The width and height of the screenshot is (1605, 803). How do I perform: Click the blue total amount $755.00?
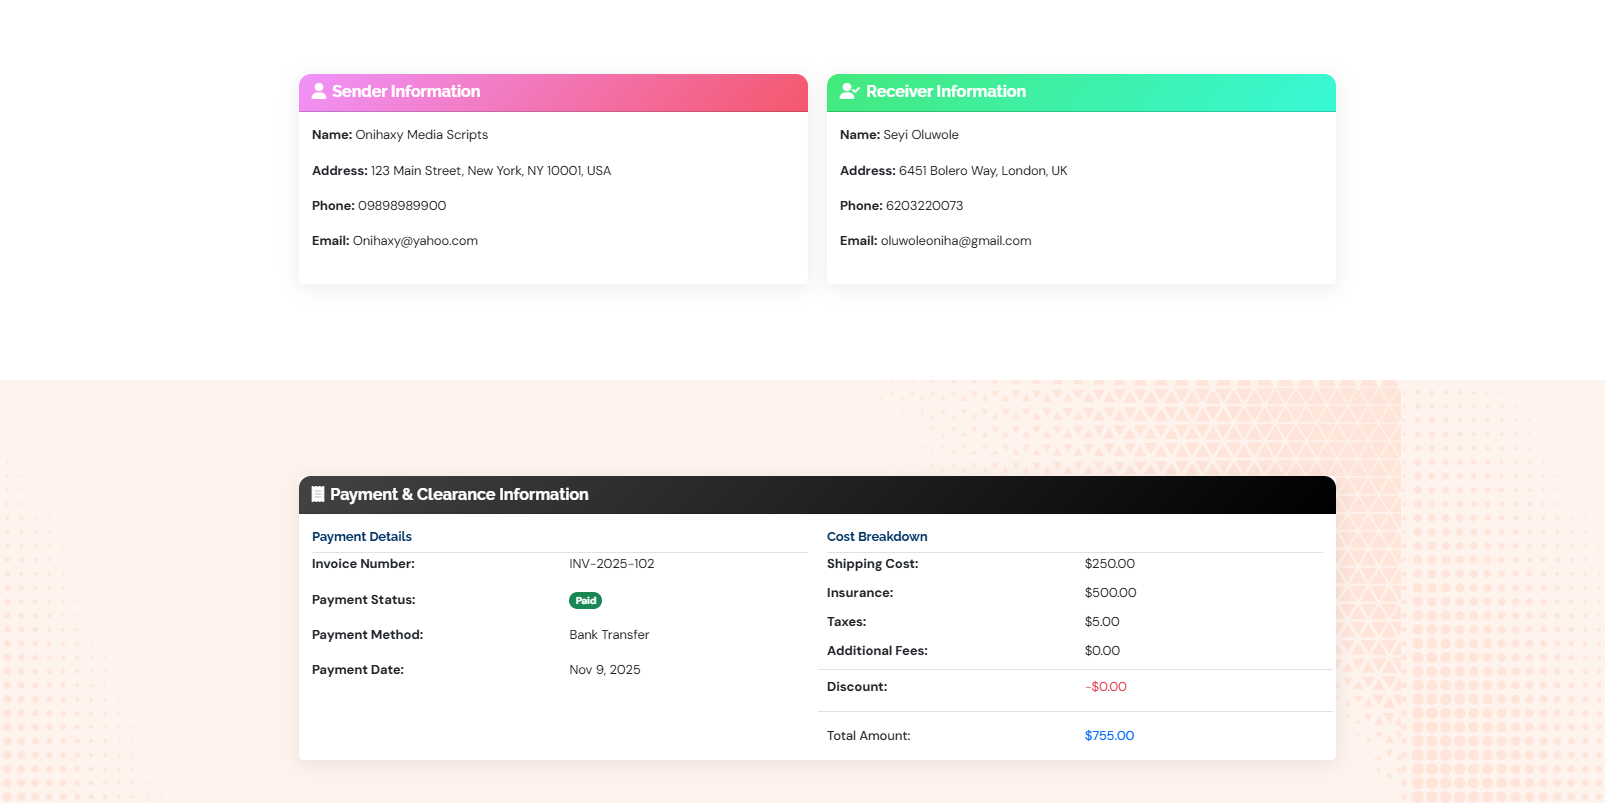pos(1109,736)
